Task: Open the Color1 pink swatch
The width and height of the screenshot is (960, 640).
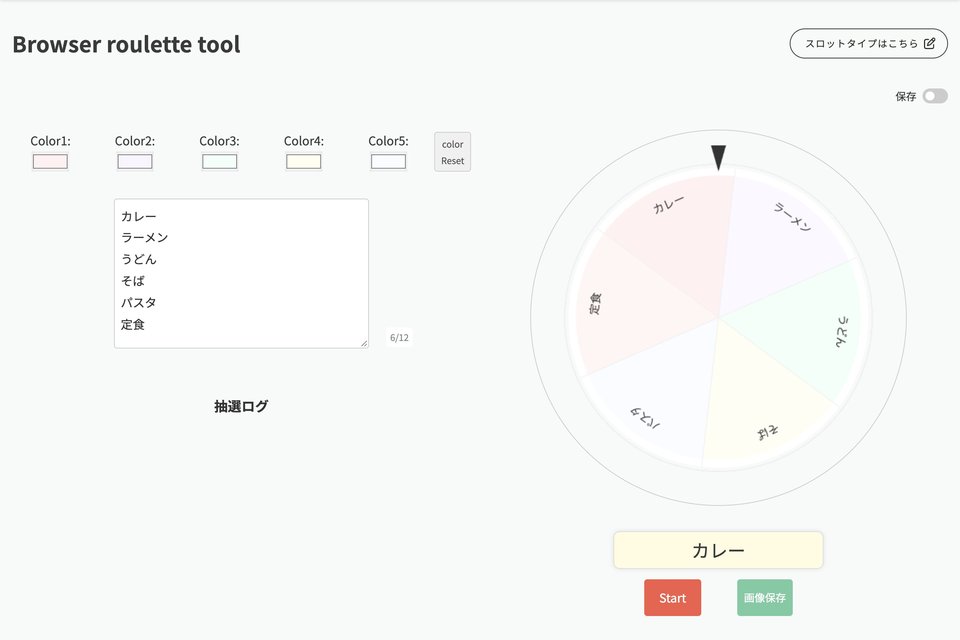Action: (50, 162)
